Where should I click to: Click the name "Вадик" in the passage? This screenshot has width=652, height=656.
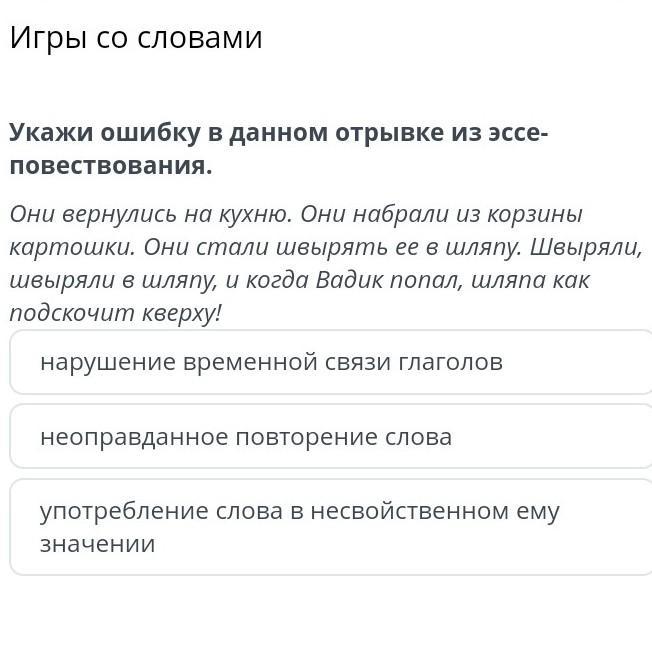[x=352, y=280]
